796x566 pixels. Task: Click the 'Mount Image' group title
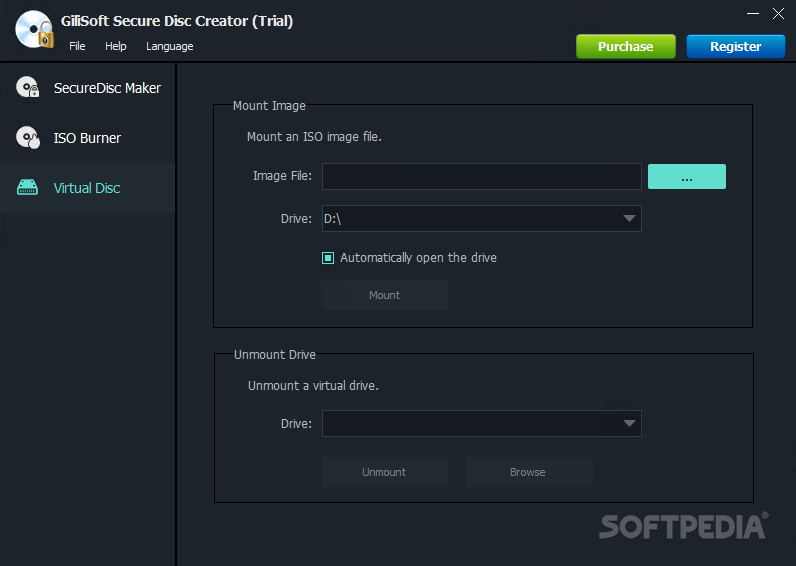click(269, 106)
